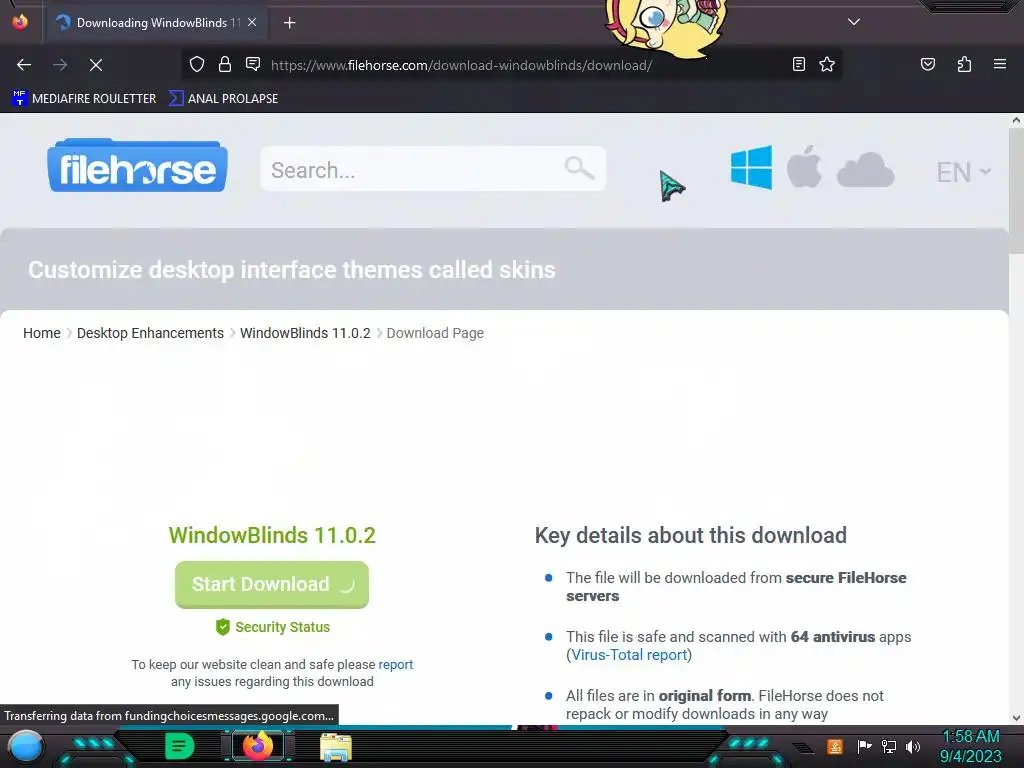The width and height of the screenshot is (1024, 768).
Task: Click the 'Key details about this download' heading
Action: pyautogui.click(x=690, y=536)
